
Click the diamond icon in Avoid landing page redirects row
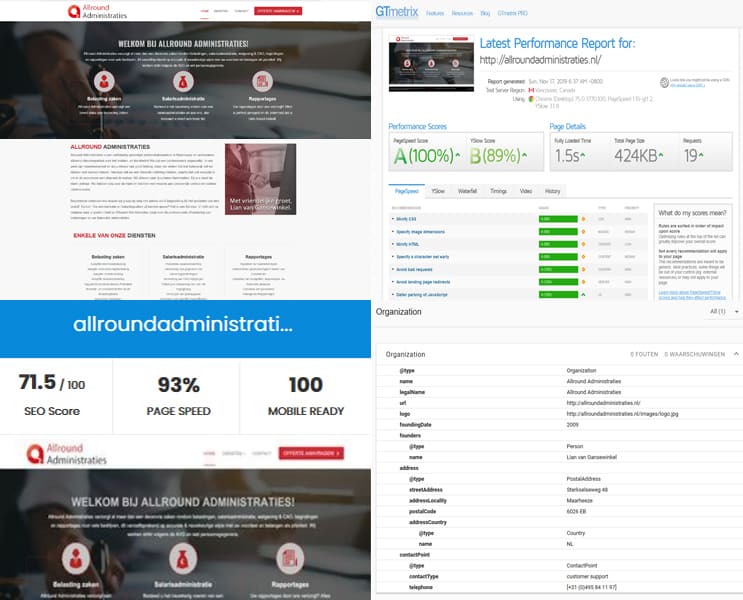[583, 282]
